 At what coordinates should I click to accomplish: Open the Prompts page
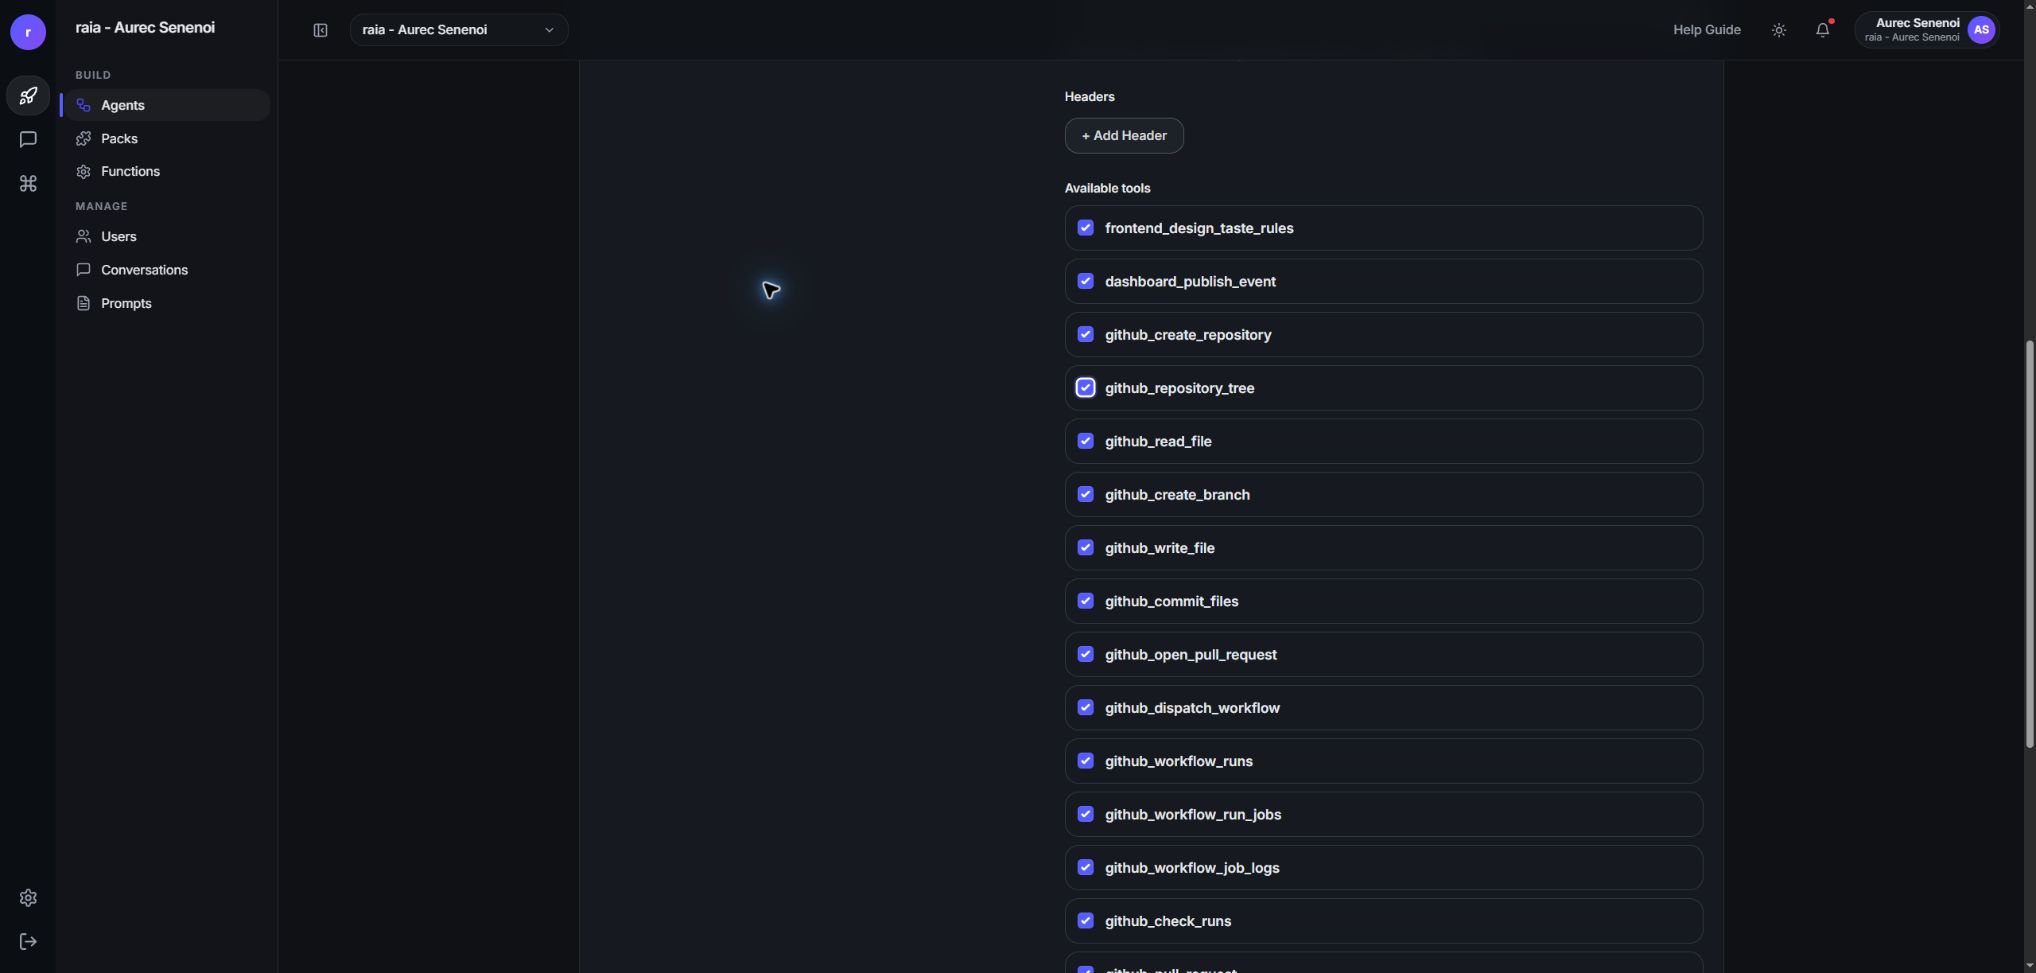click(x=165, y=303)
